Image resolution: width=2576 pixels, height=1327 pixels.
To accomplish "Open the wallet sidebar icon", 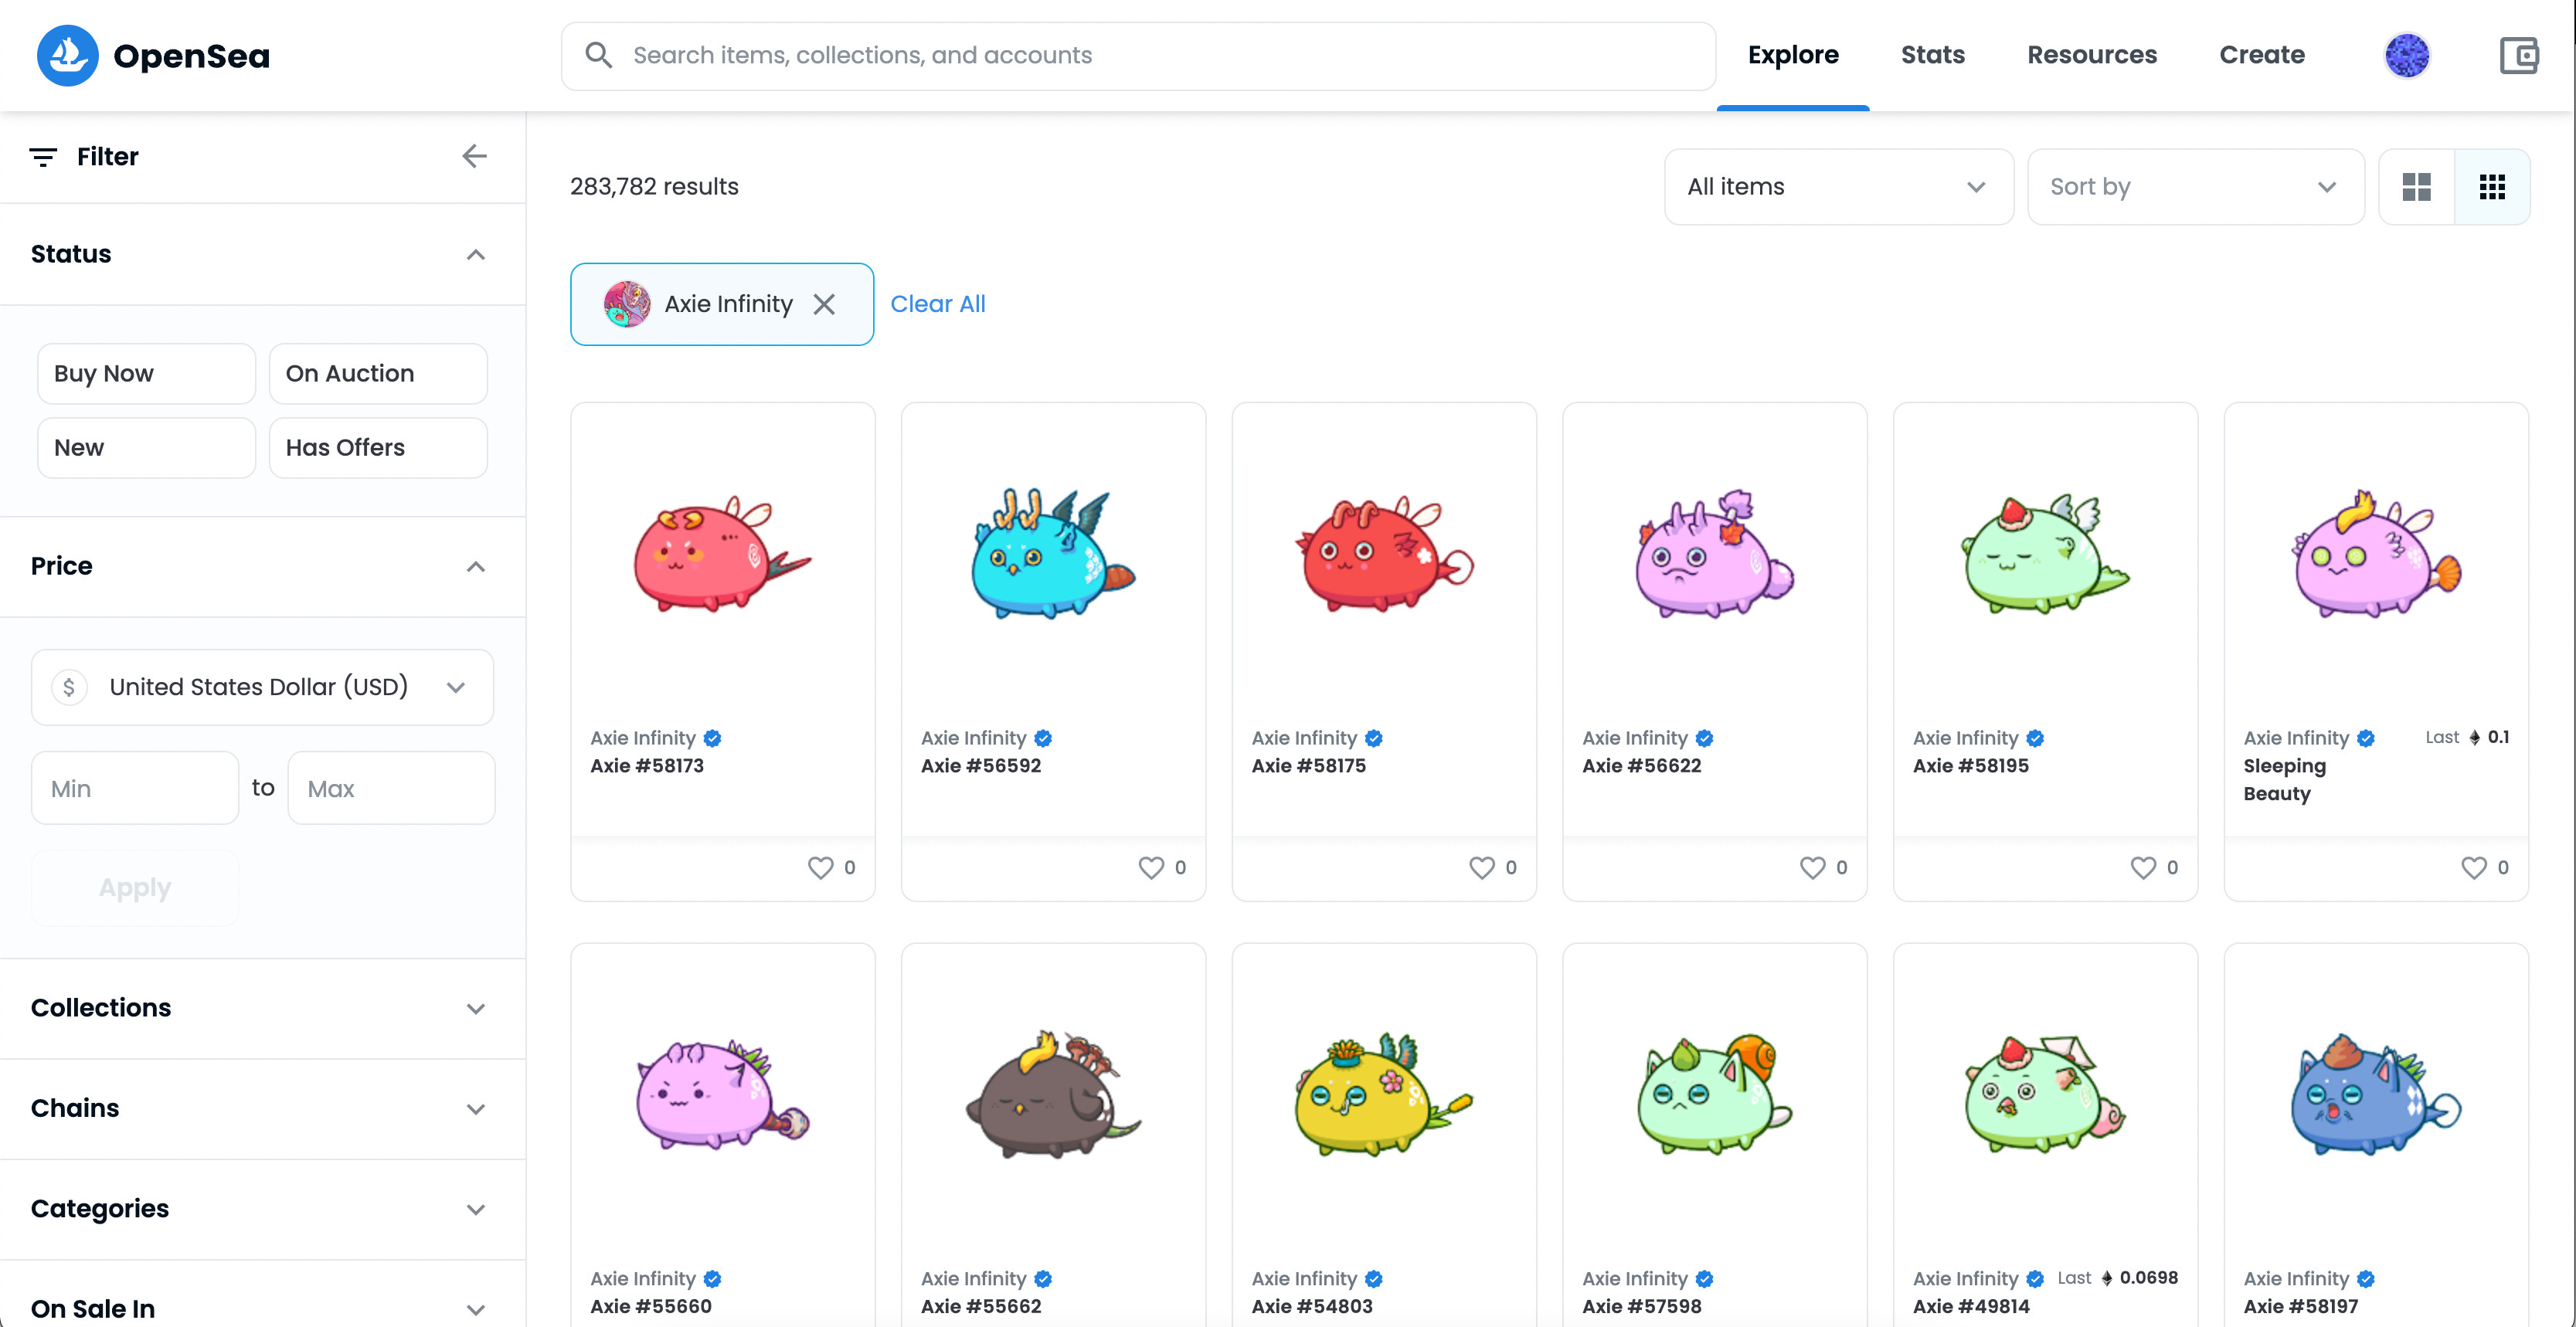I will [2519, 55].
